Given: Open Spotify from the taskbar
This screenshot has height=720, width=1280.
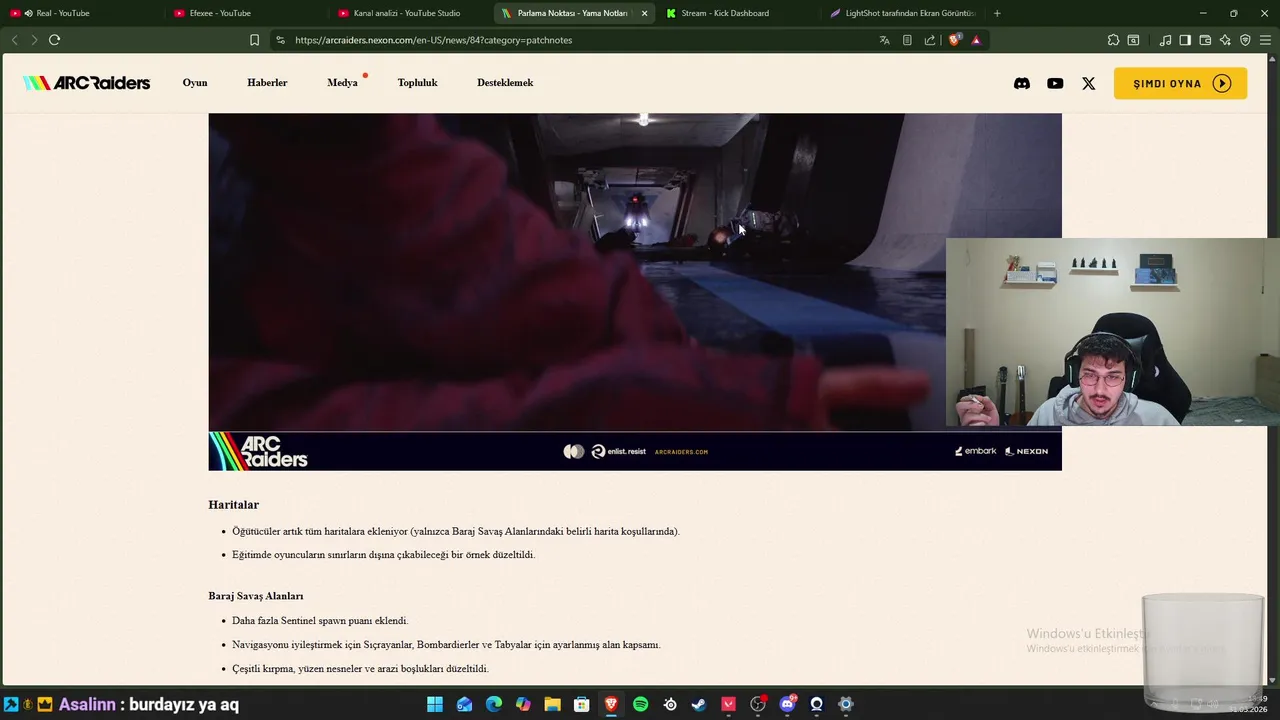Looking at the screenshot, I should pos(641,704).
